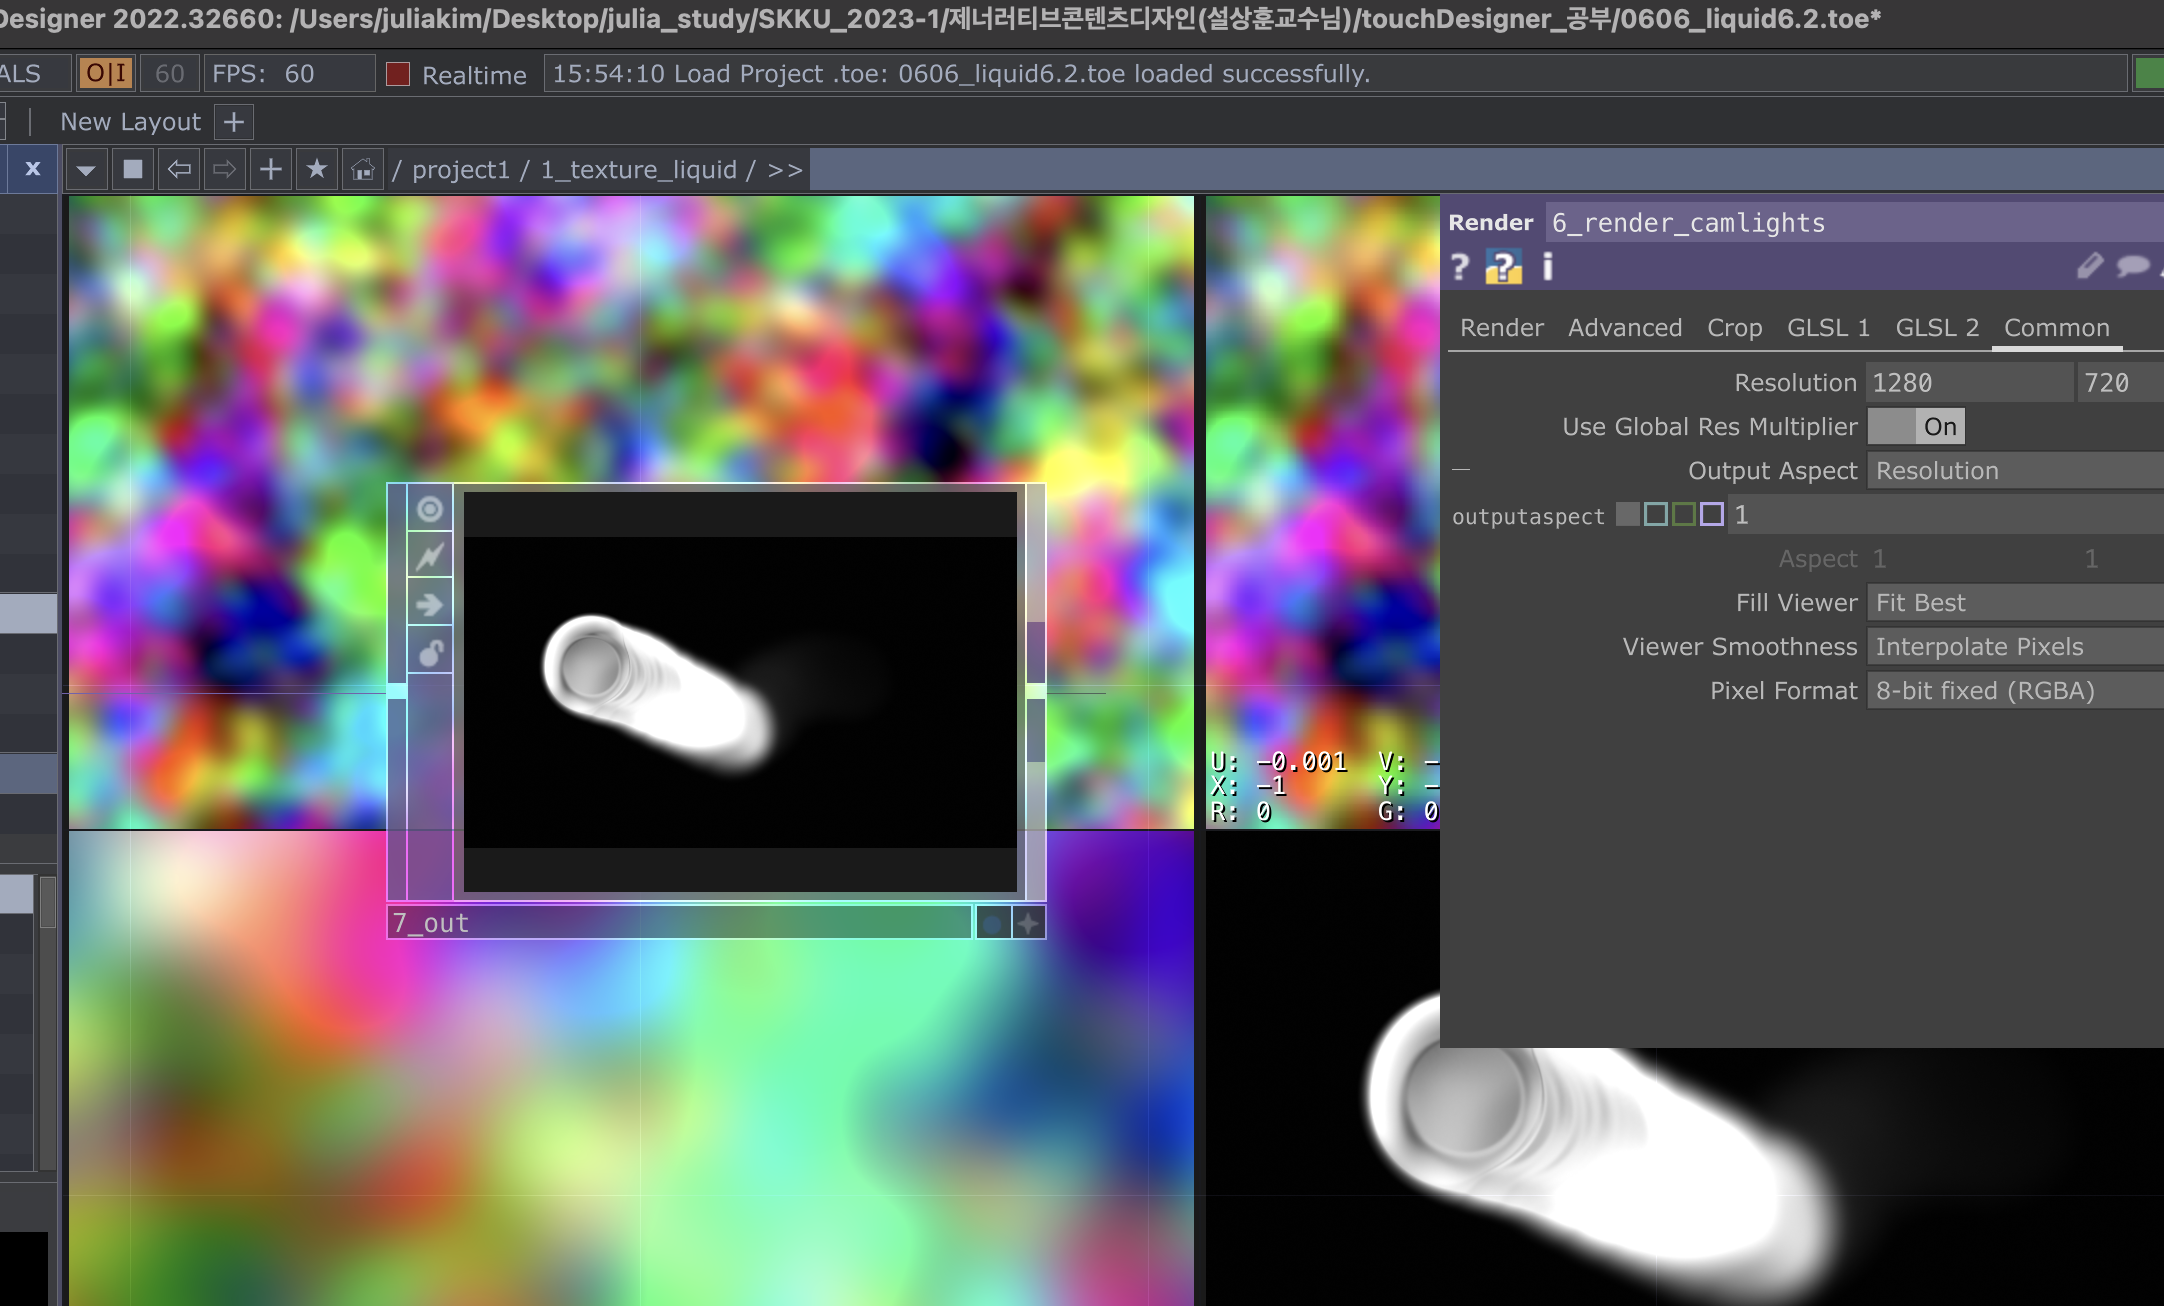Screen dimensions: 2164x1306
Task: Switch to the Advanced parameter tab
Action: tap(1624, 328)
